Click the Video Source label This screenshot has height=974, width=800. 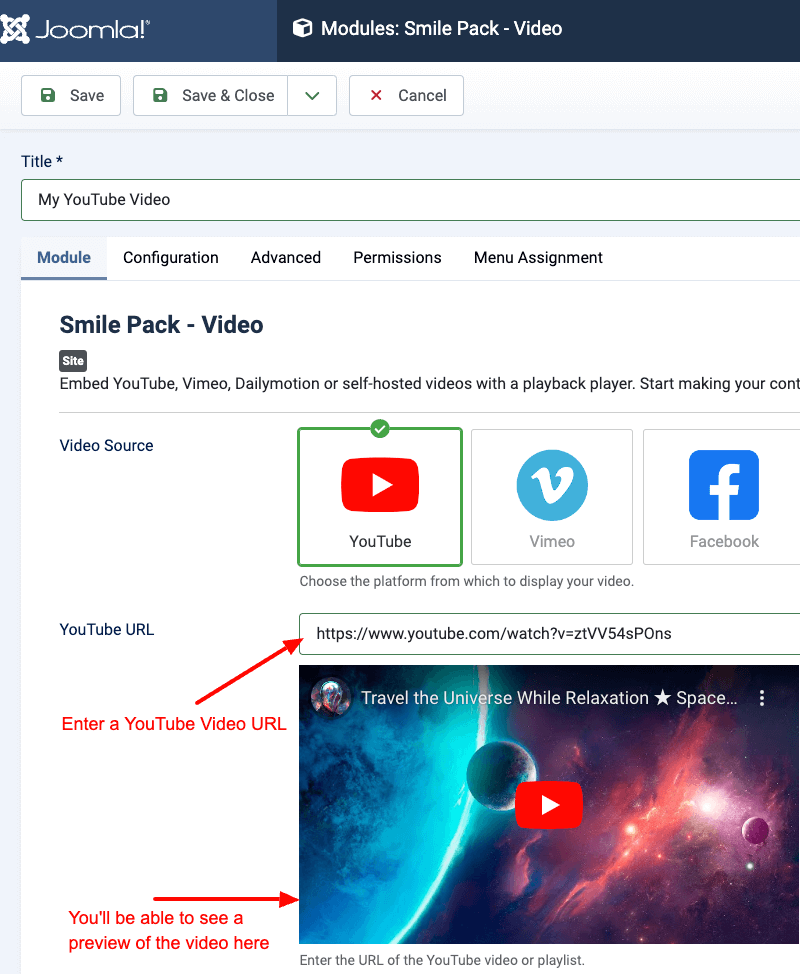click(106, 445)
